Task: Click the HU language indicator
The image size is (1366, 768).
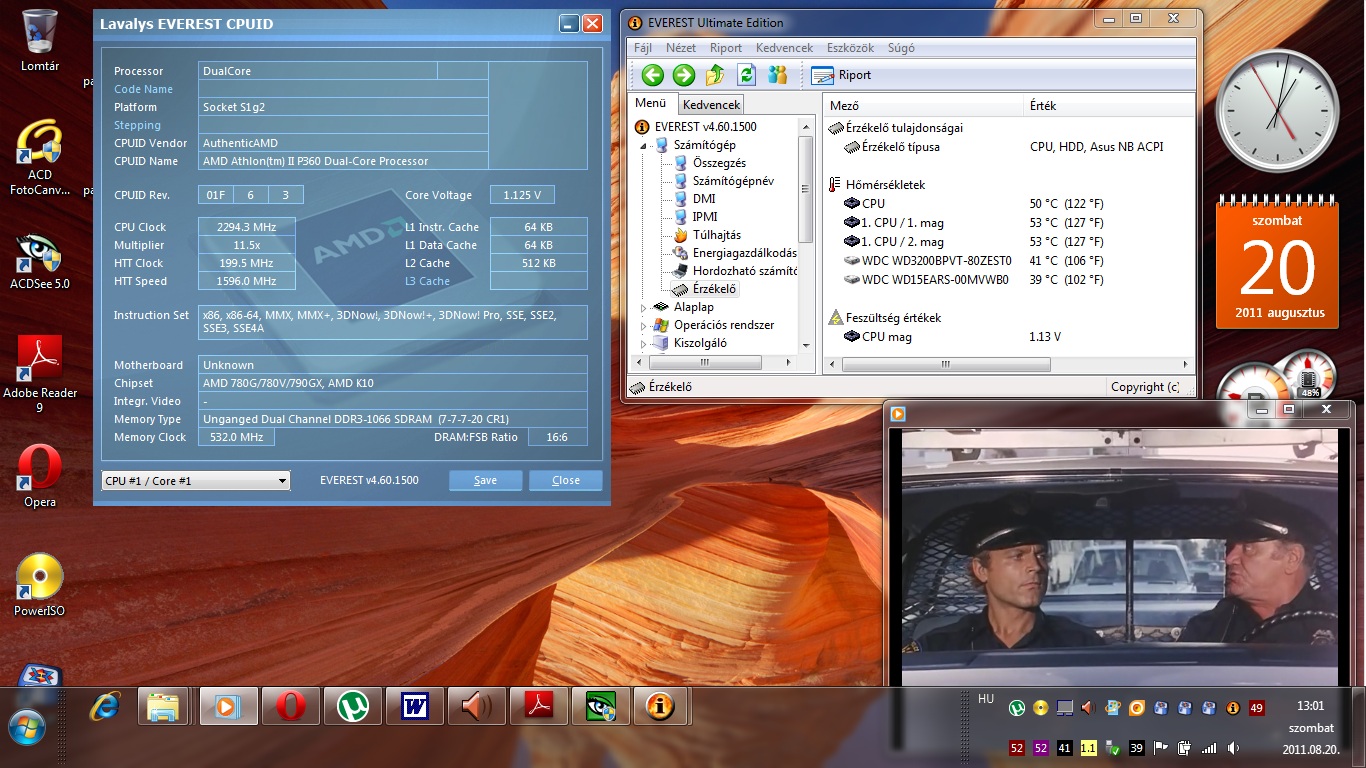Action: [986, 699]
